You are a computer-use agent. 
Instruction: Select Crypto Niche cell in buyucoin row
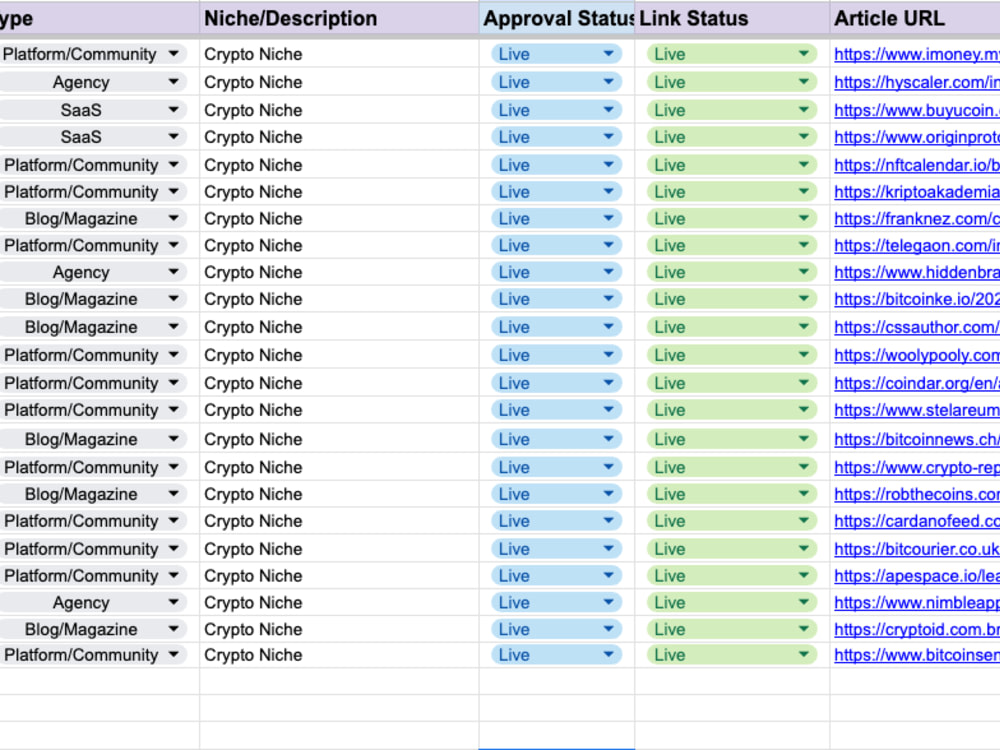tap(339, 110)
